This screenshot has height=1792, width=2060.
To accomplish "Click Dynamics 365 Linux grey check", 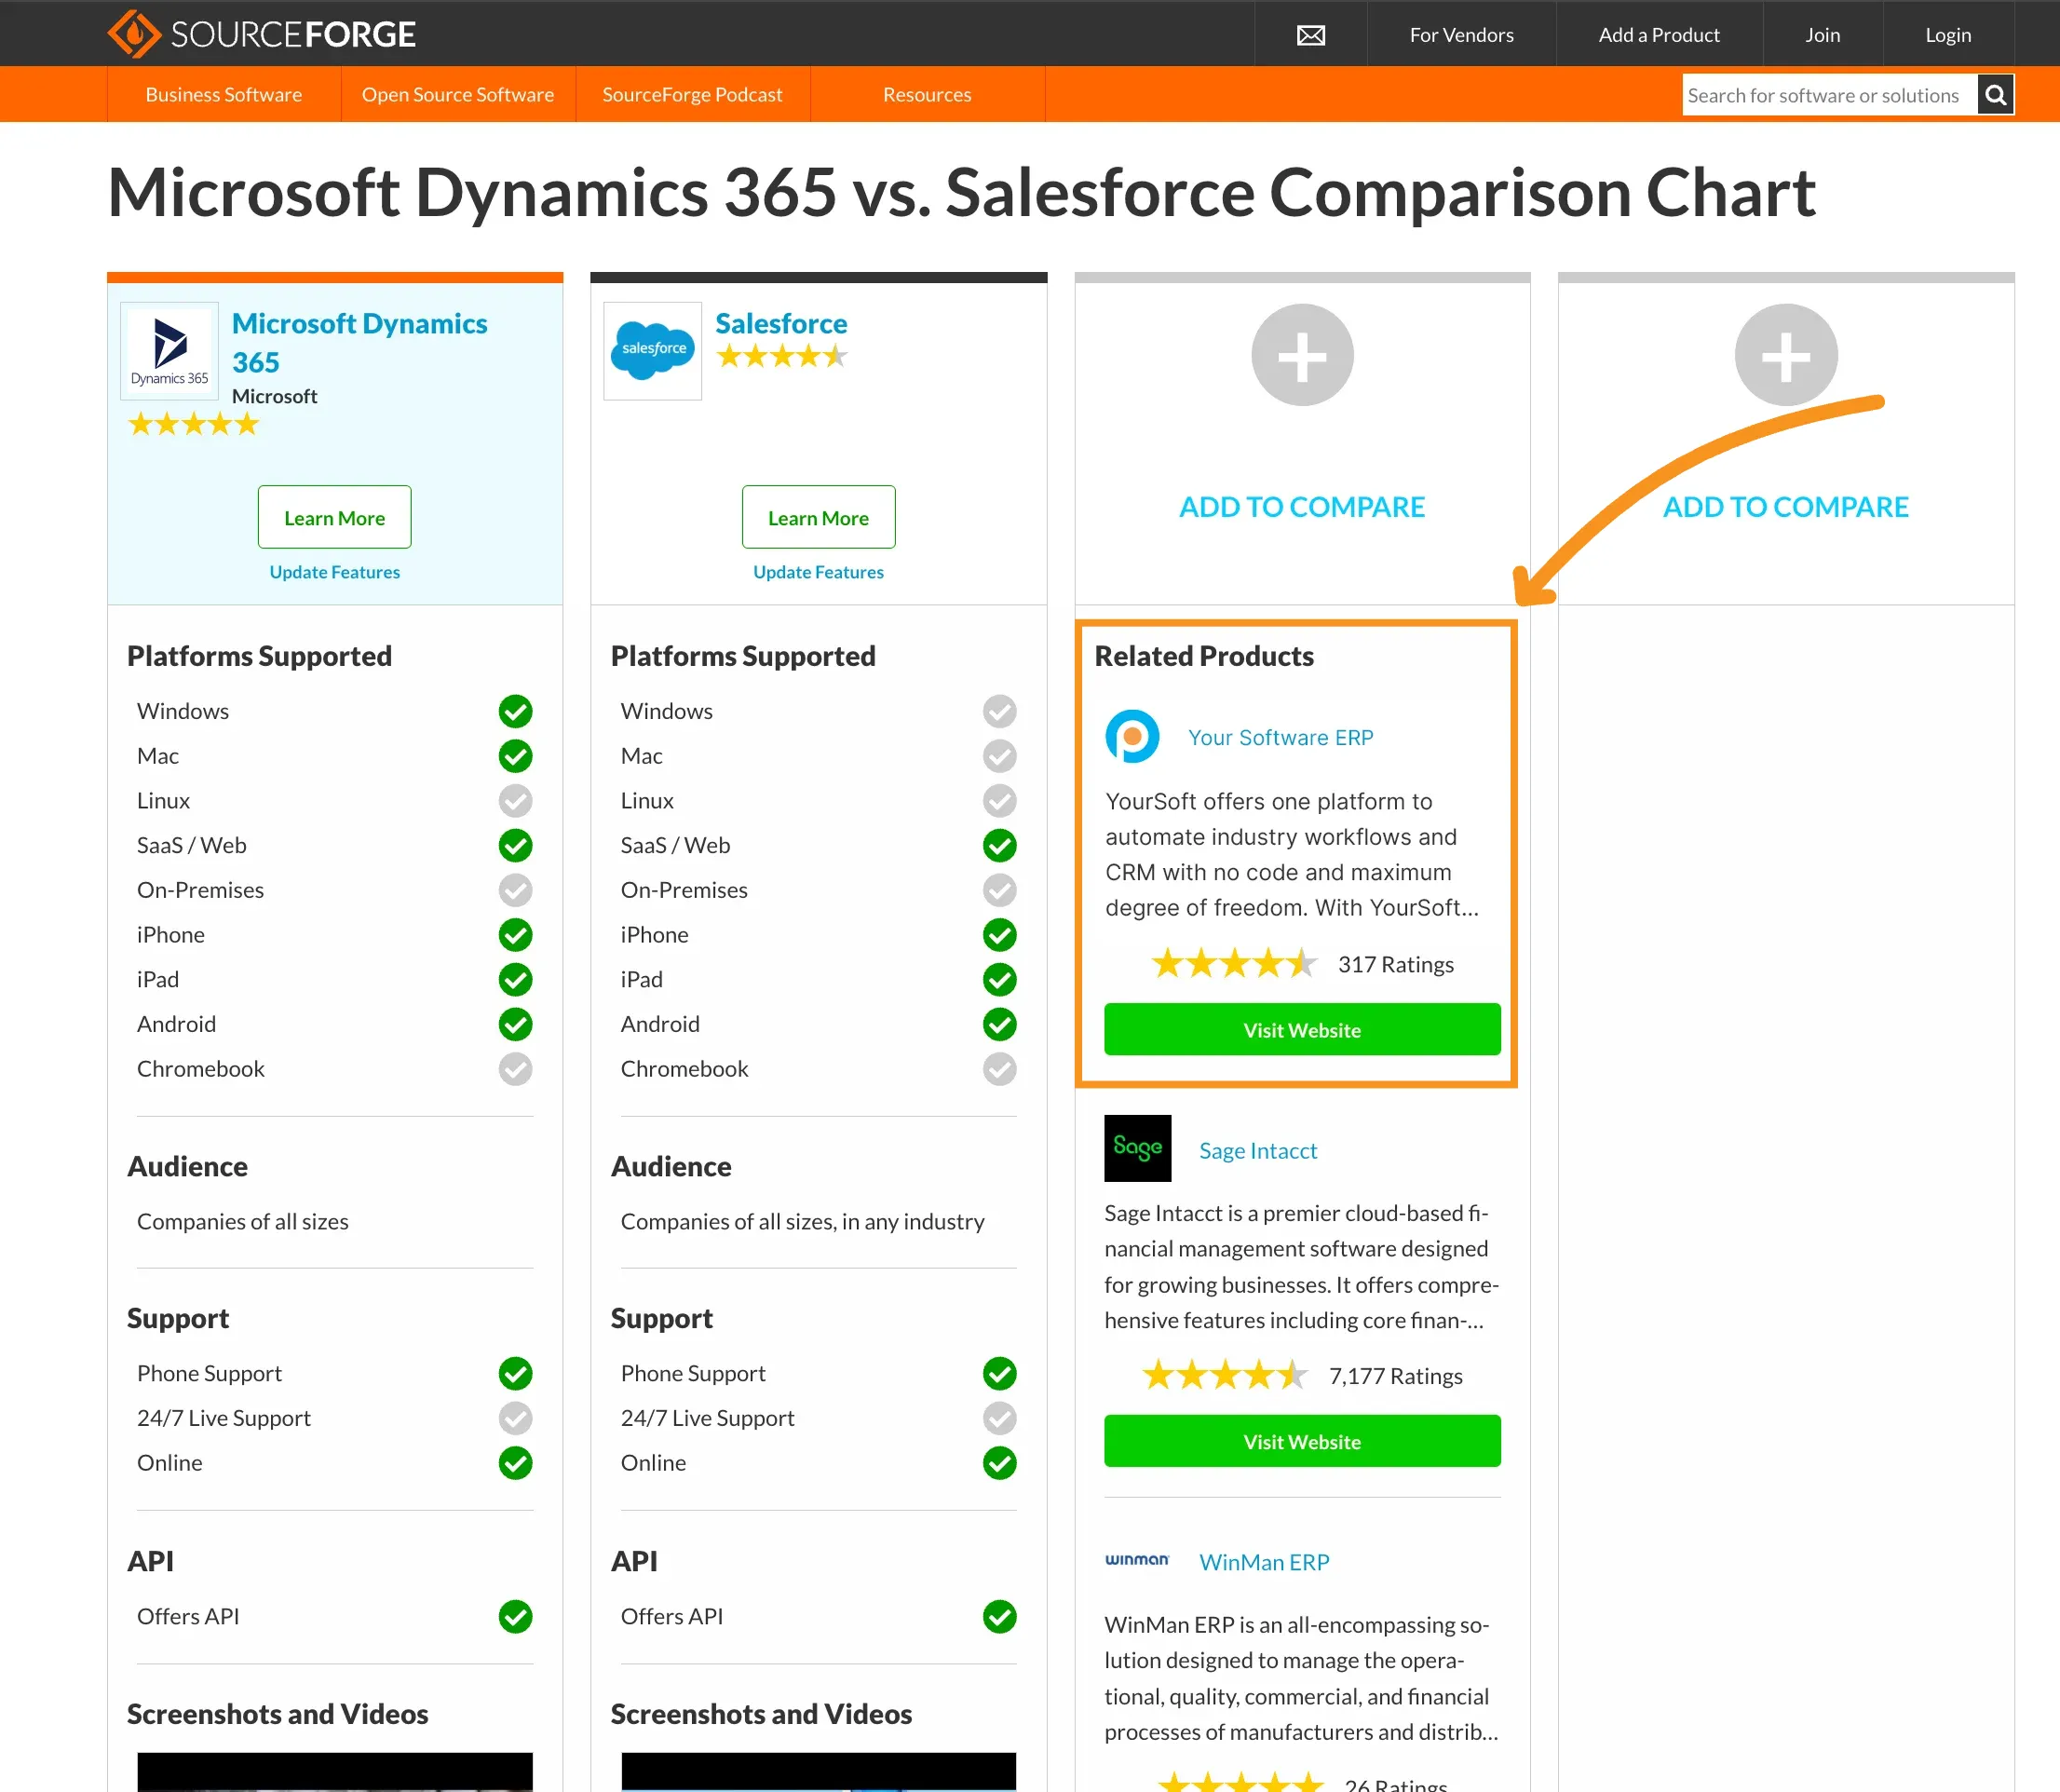I will (516, 801).
